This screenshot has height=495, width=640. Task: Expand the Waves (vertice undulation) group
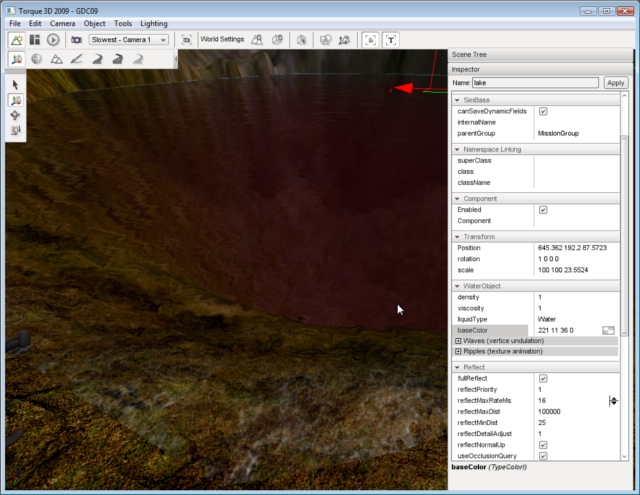click(x=459, y=341)
